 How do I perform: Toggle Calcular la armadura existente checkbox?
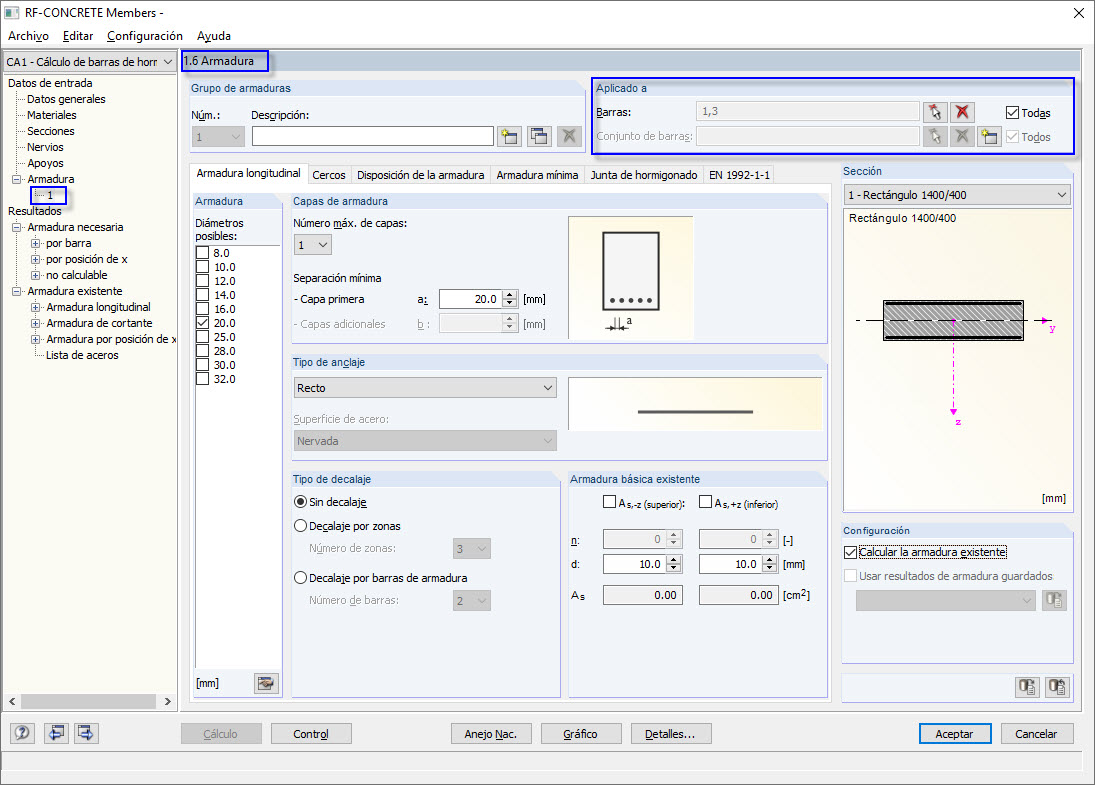coord(850,552)
